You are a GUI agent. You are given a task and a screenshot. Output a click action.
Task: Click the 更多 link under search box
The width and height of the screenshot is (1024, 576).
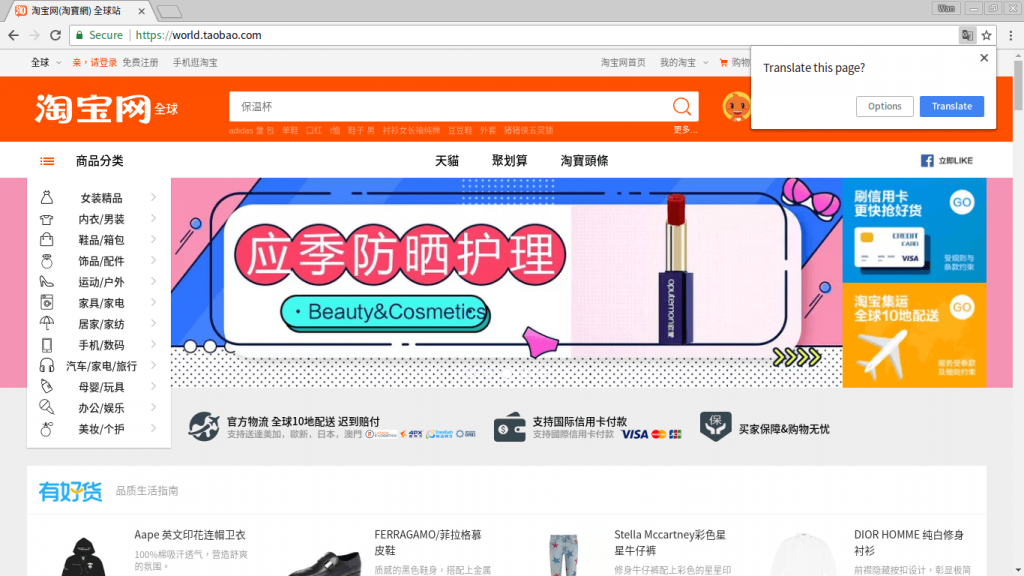[x=685, y=130]
